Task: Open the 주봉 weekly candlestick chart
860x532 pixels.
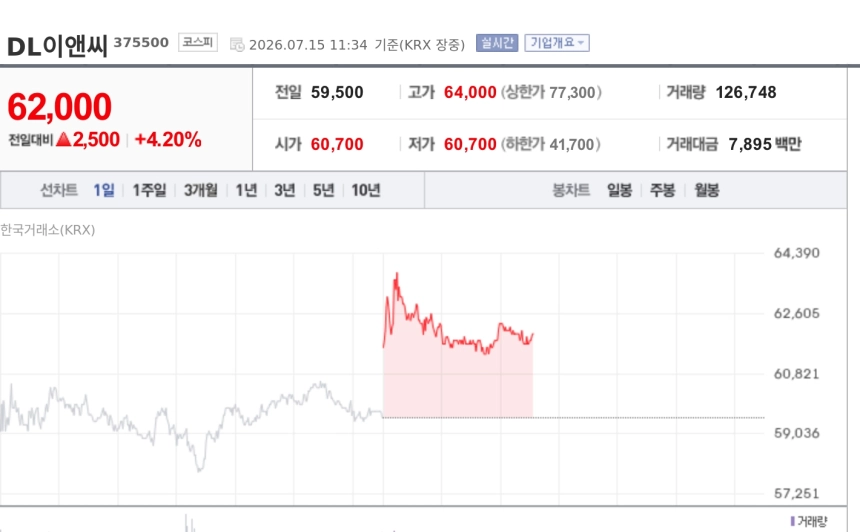Action: pos(663,190)
